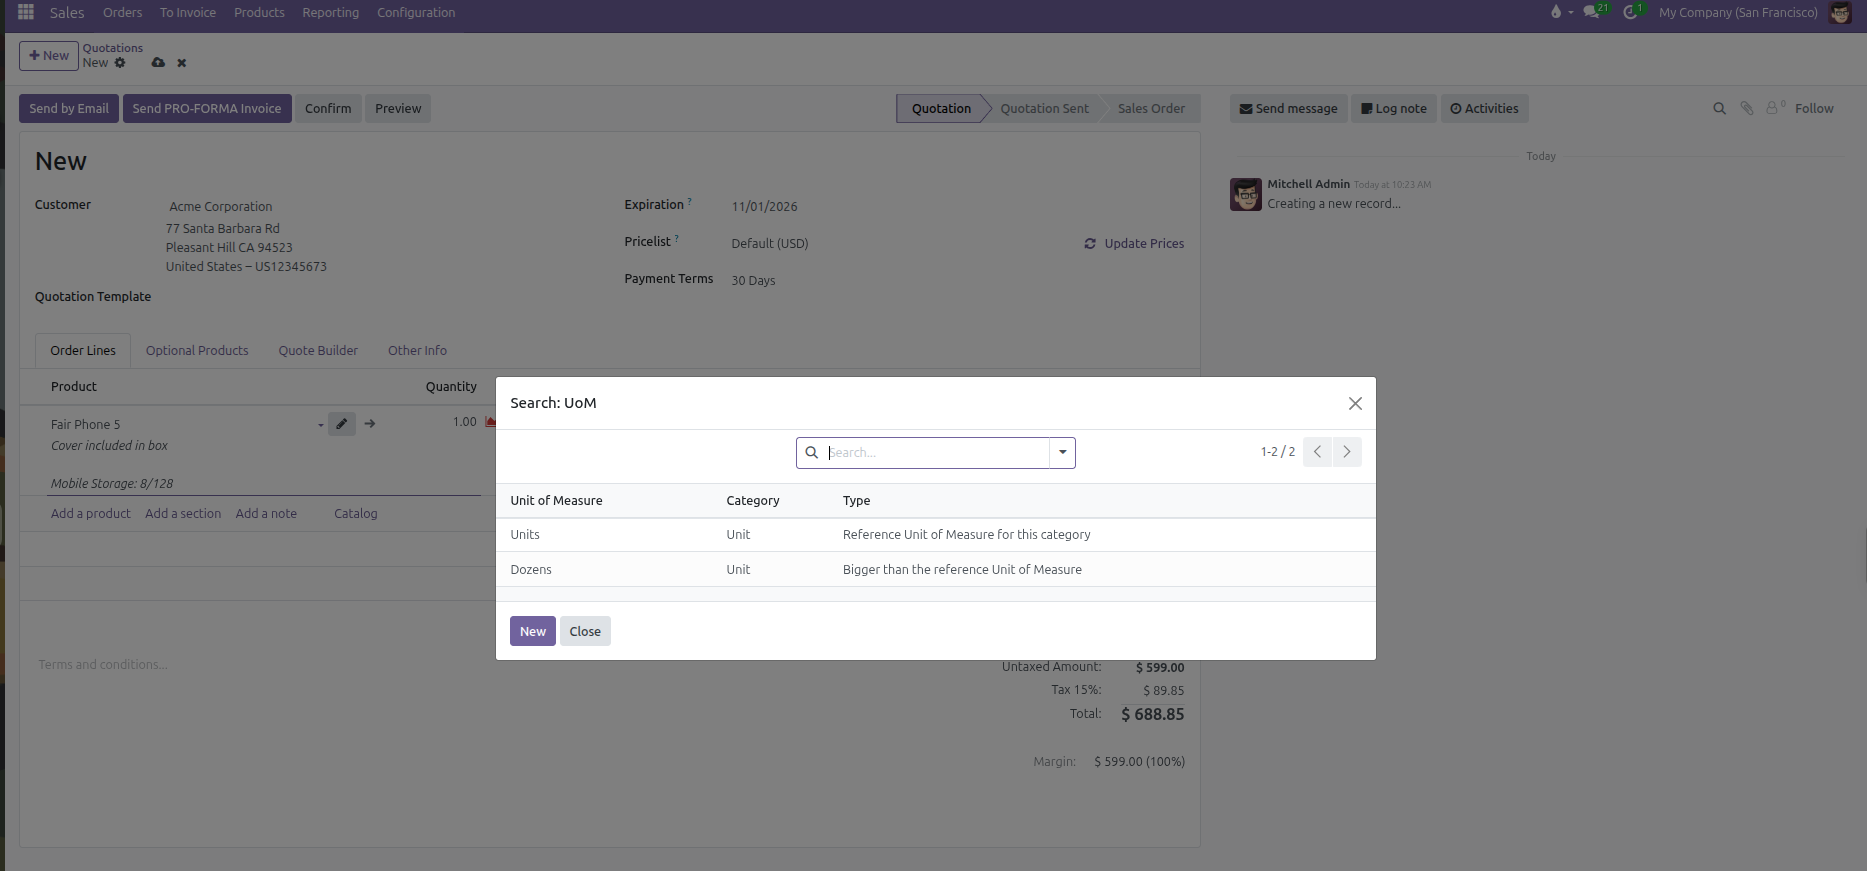1867x871 pixels.
Task: Click the gear actions icon beside New
Action: (120, 62)
